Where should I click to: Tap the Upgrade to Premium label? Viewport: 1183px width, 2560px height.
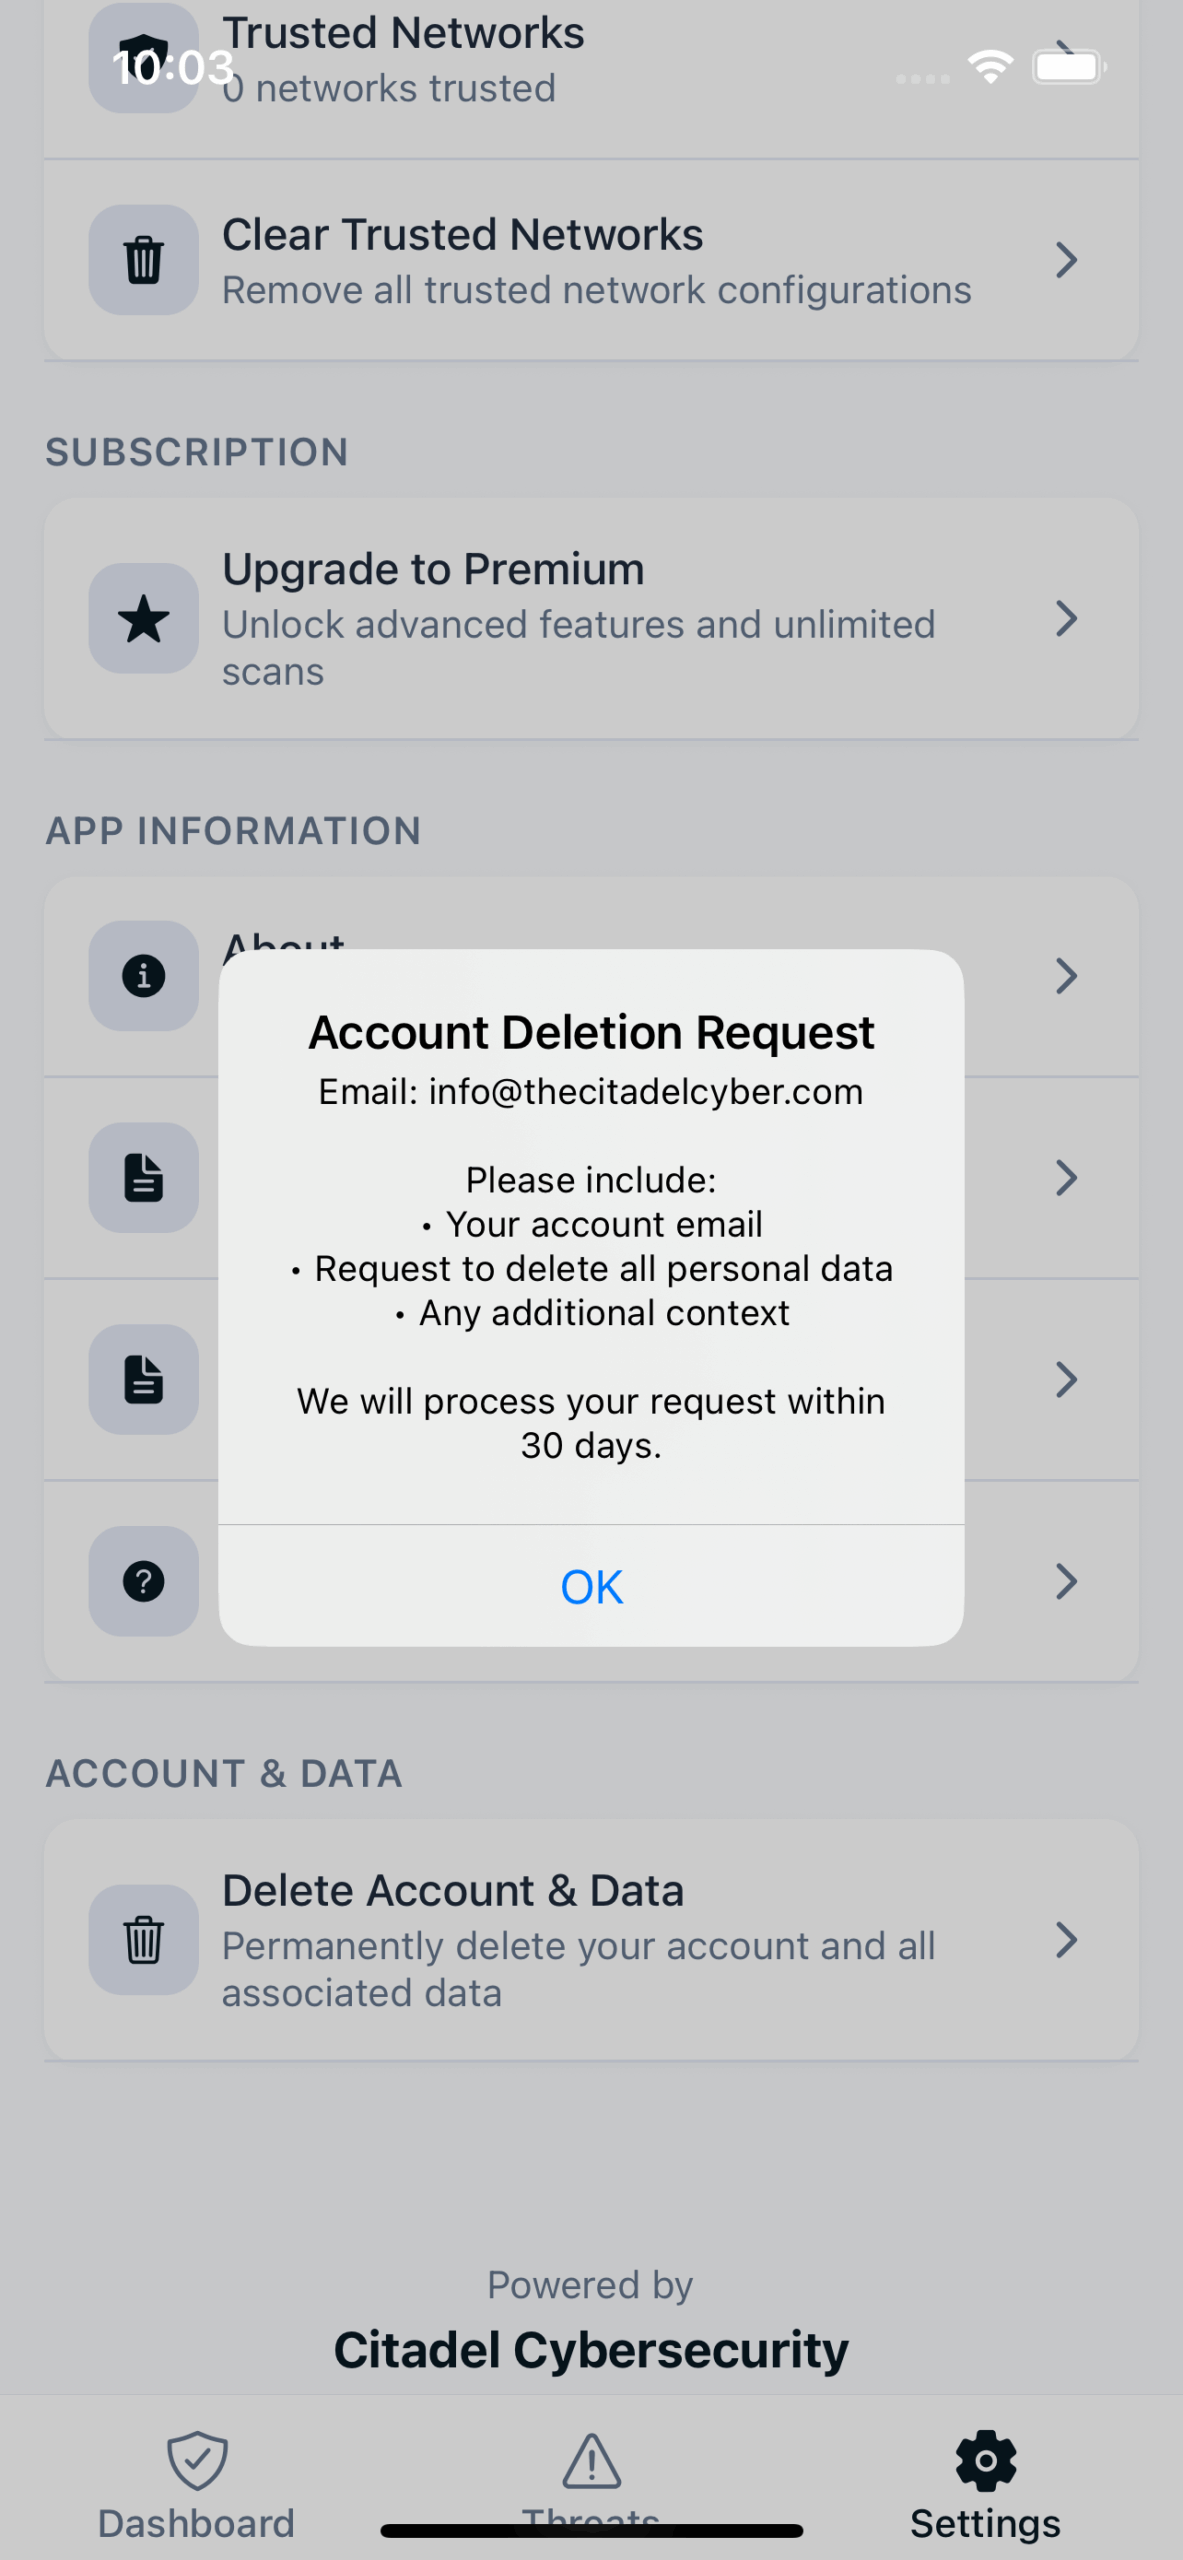(433, 569)
